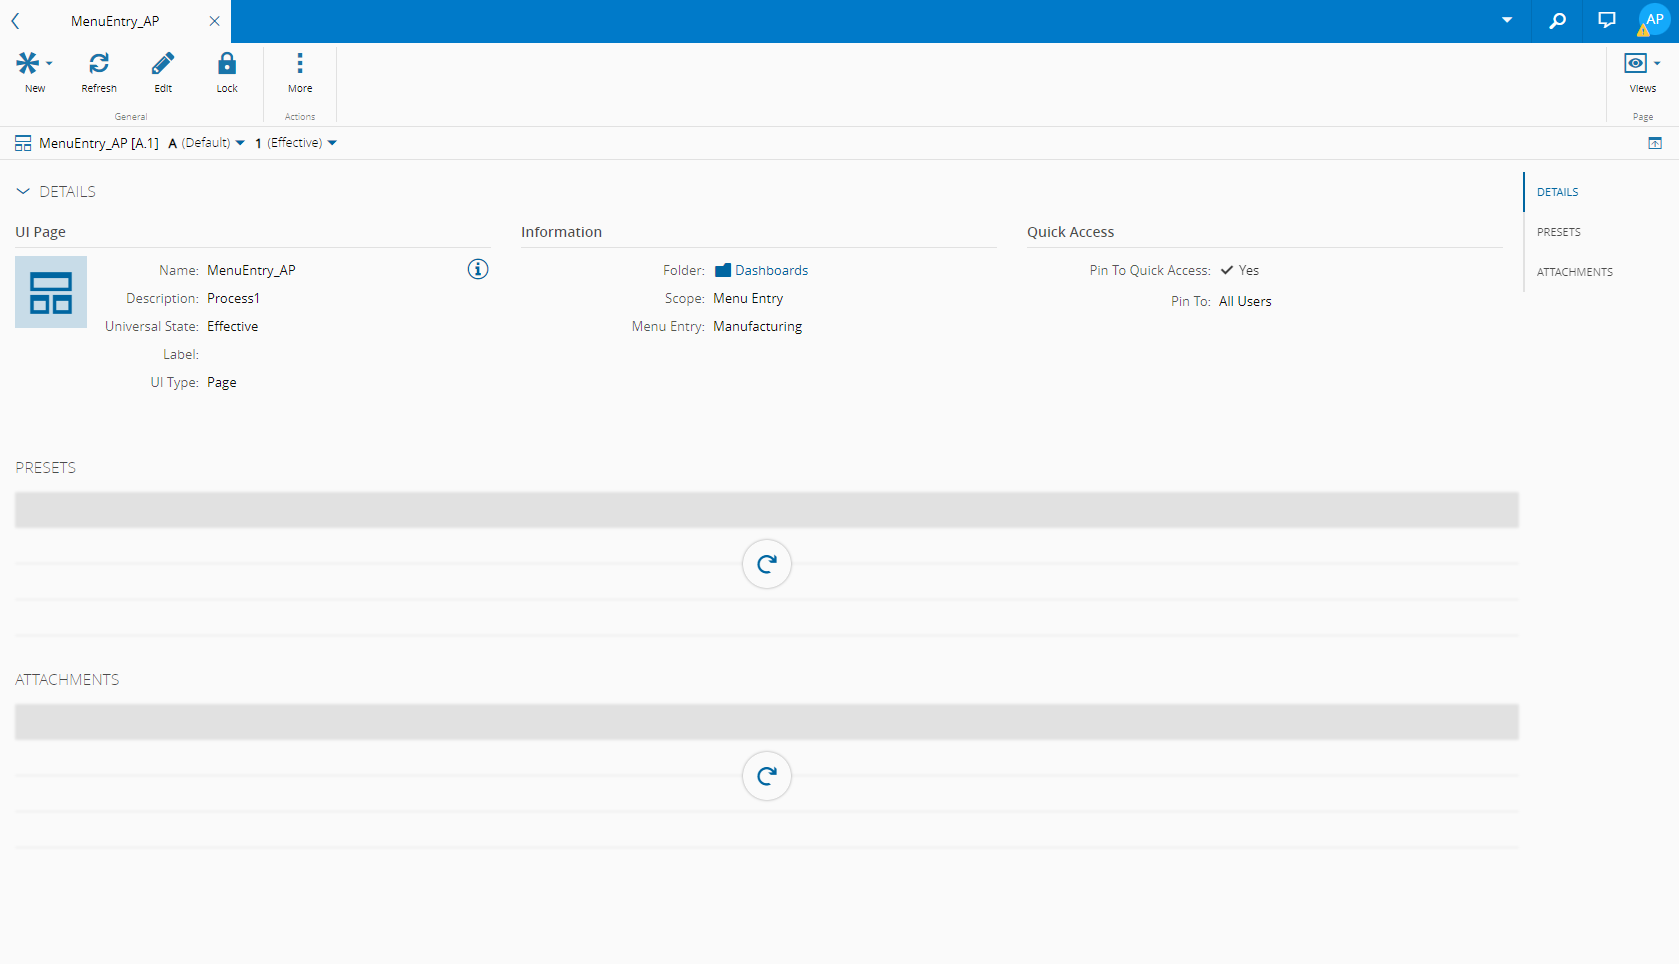Click the New asterisk icon
The width and height of the screenshot is (1679, 964).
(x=29, y=65)
